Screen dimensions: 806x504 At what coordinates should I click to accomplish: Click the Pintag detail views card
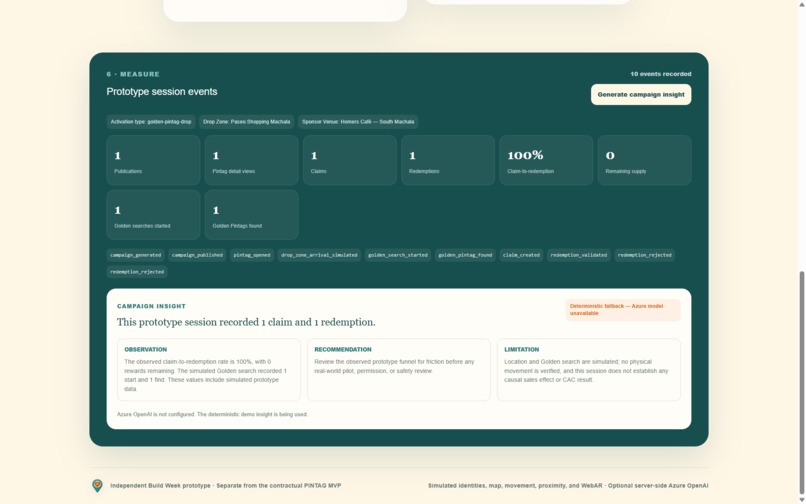[251, 160]
